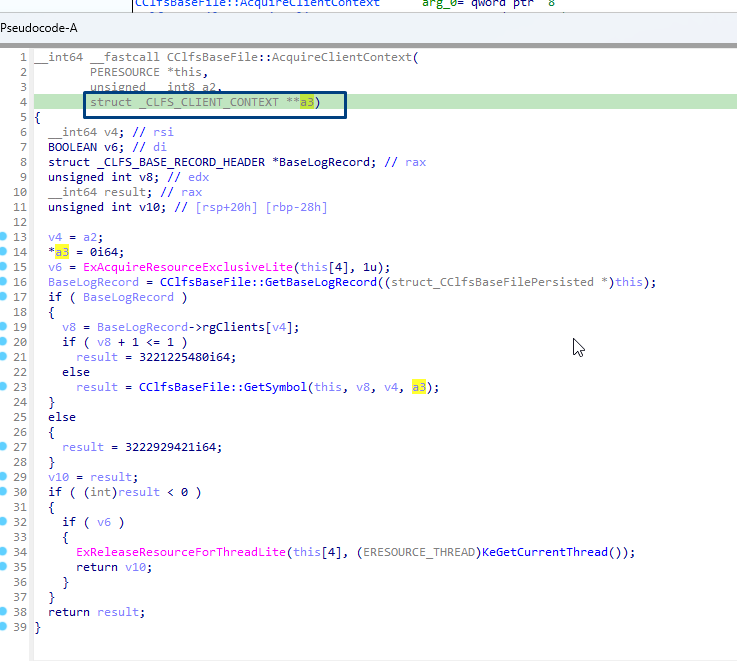Select 1u argument on line 15
This screenshot has height=661, width=737.
click(370, 267)
